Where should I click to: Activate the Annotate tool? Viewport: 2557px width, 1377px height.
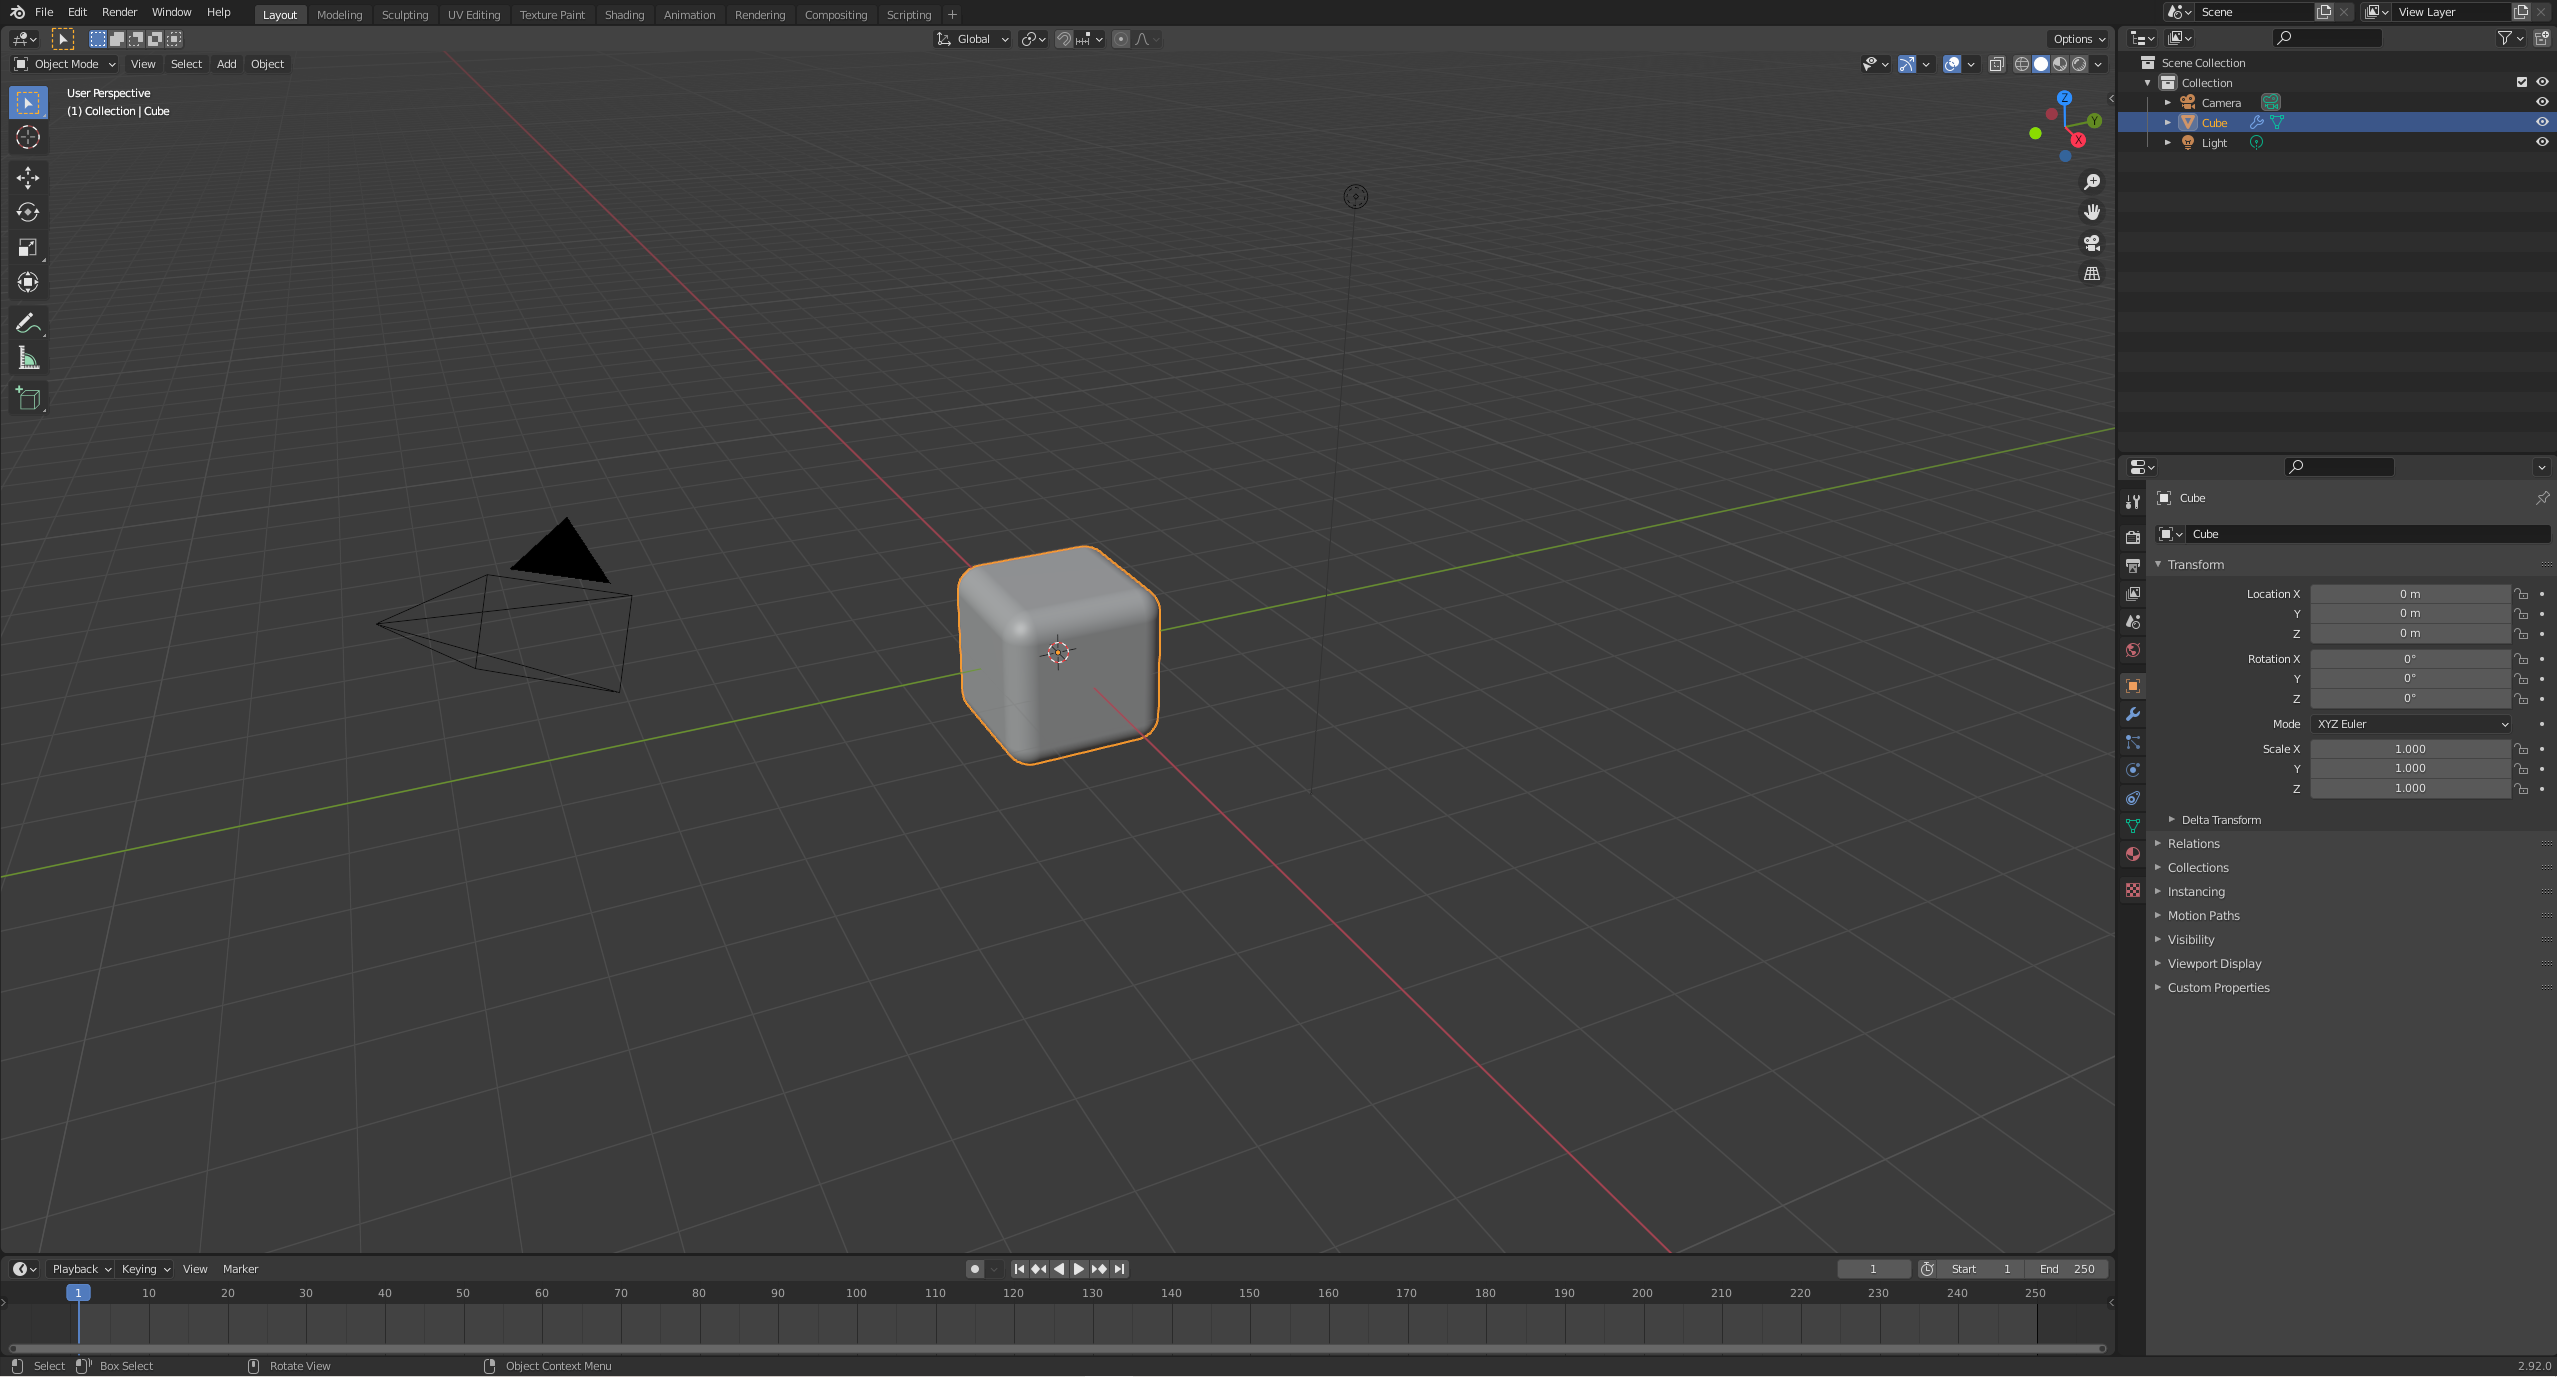point(27,322)
